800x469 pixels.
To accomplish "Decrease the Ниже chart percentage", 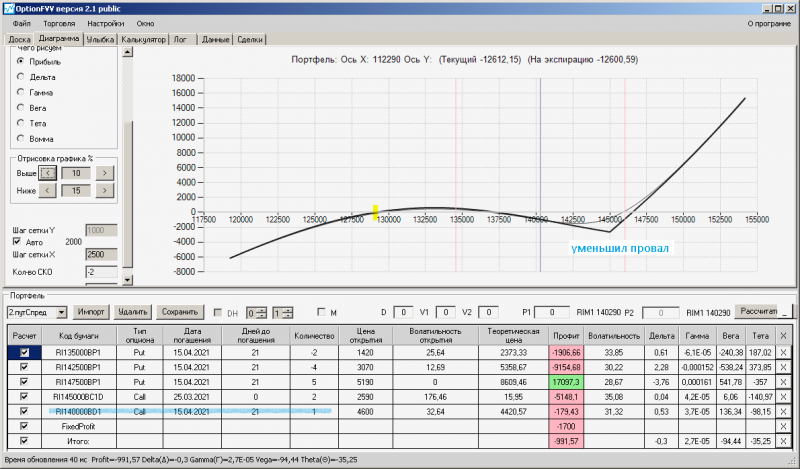I will point(47,191).
